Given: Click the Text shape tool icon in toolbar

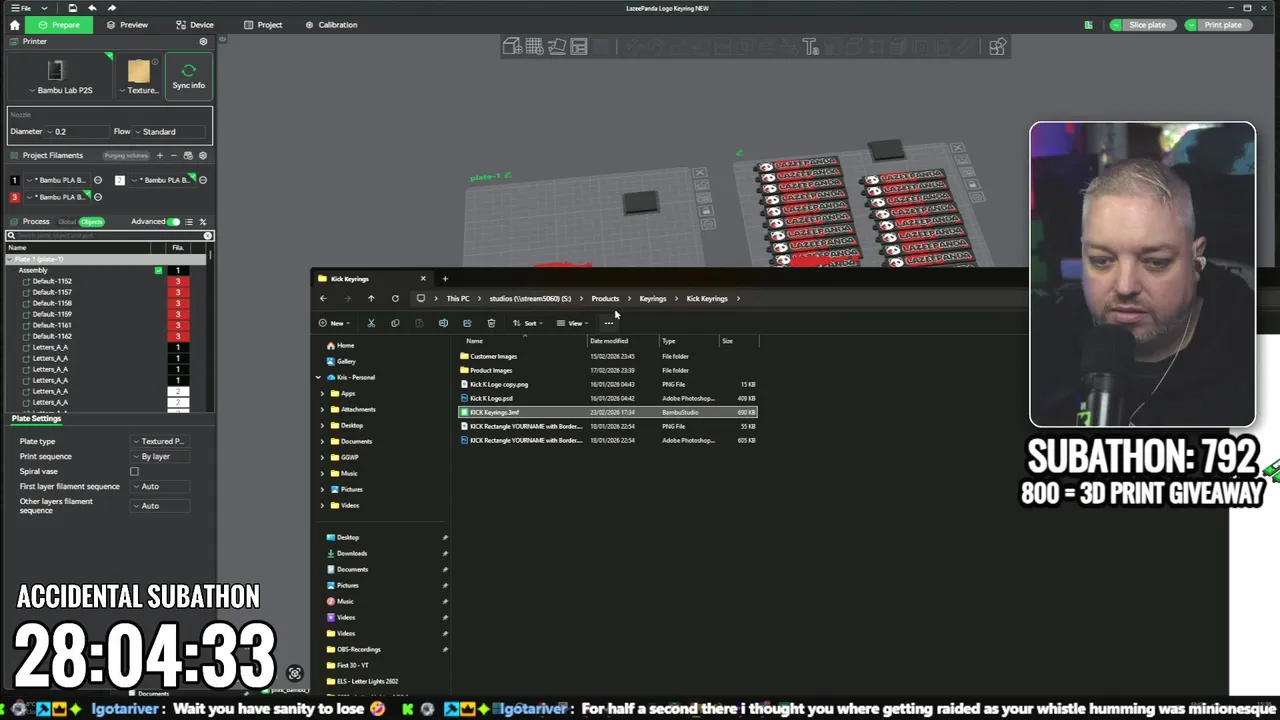Looking at the screenshot, I should (x=811, y=46).
